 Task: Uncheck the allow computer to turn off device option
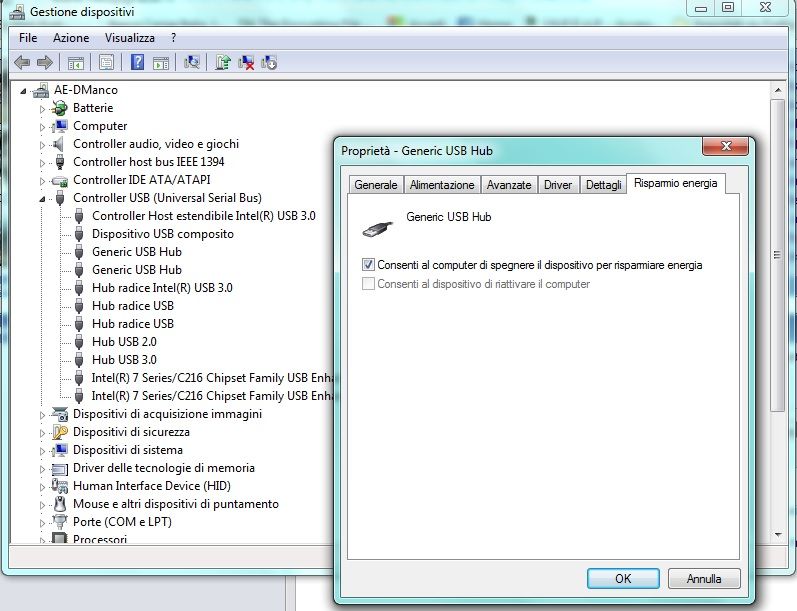369,266
